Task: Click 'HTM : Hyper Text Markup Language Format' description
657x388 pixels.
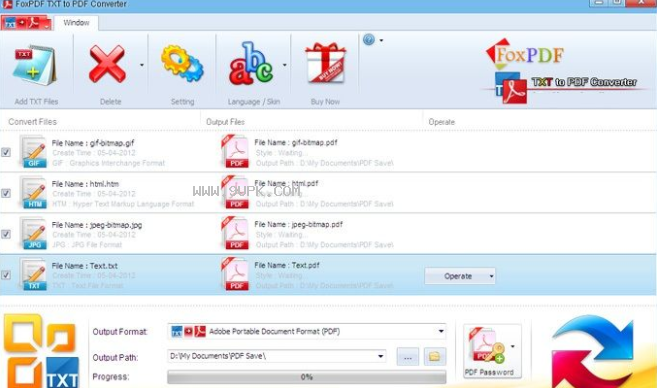Action: (123, 204)
